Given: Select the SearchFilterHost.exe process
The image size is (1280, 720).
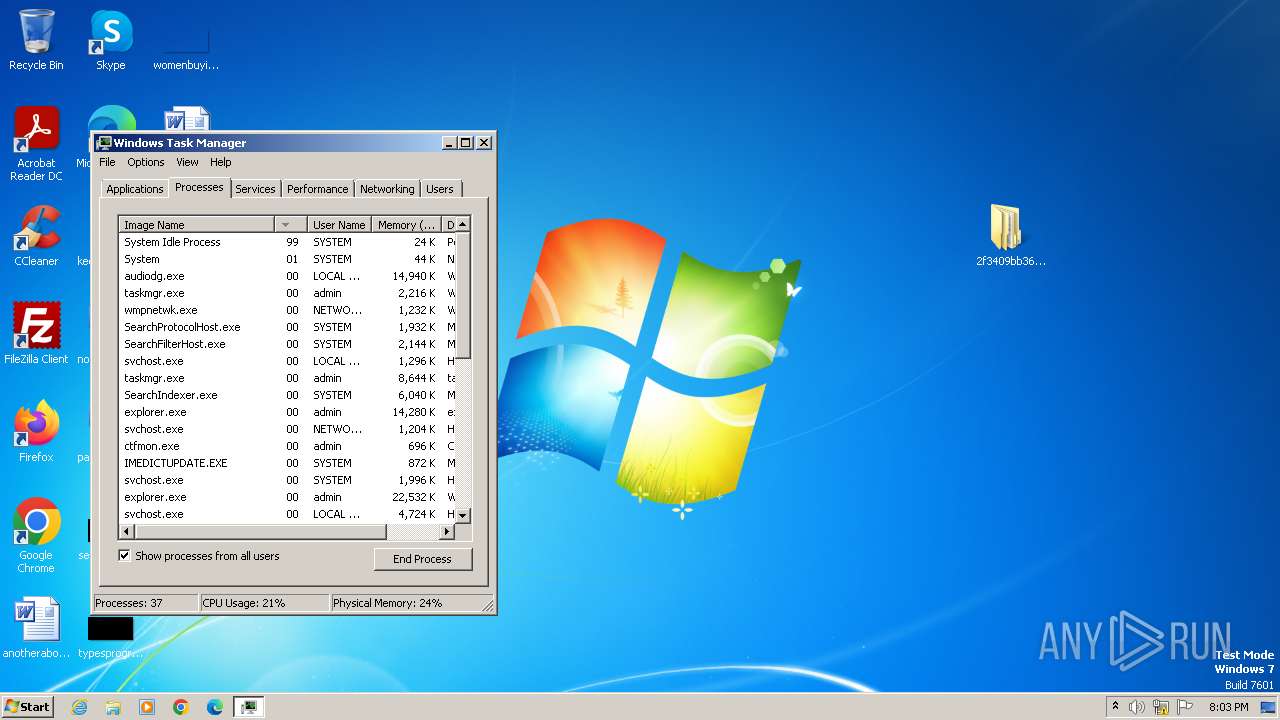Looking at the screenshot, I should 287,344.
